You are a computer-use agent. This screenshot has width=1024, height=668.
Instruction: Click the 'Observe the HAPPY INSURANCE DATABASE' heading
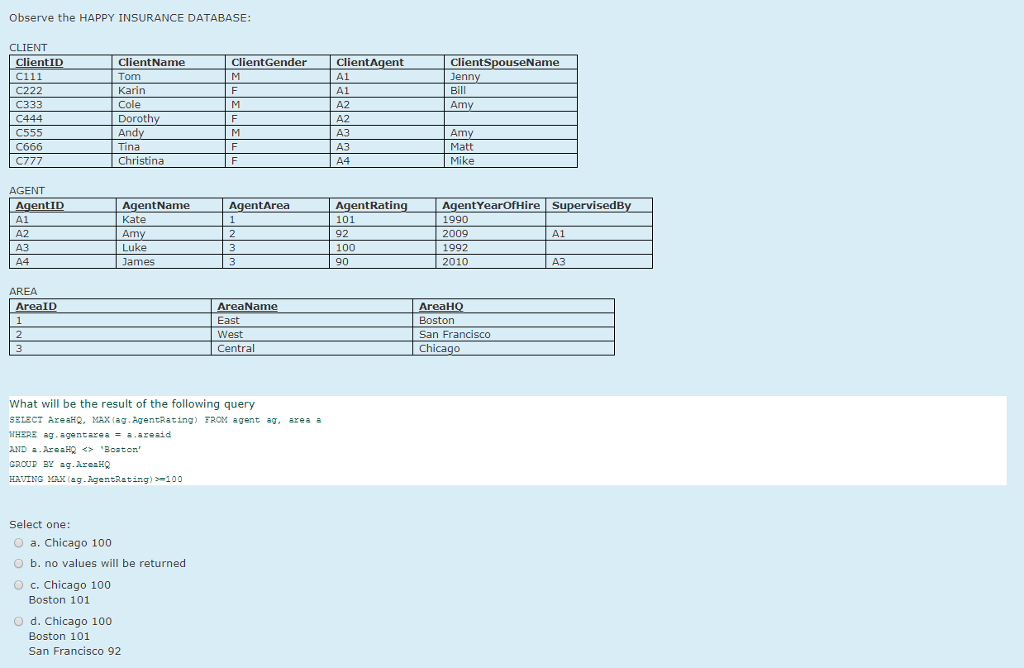pyautogui.click(x=130, y=18)
